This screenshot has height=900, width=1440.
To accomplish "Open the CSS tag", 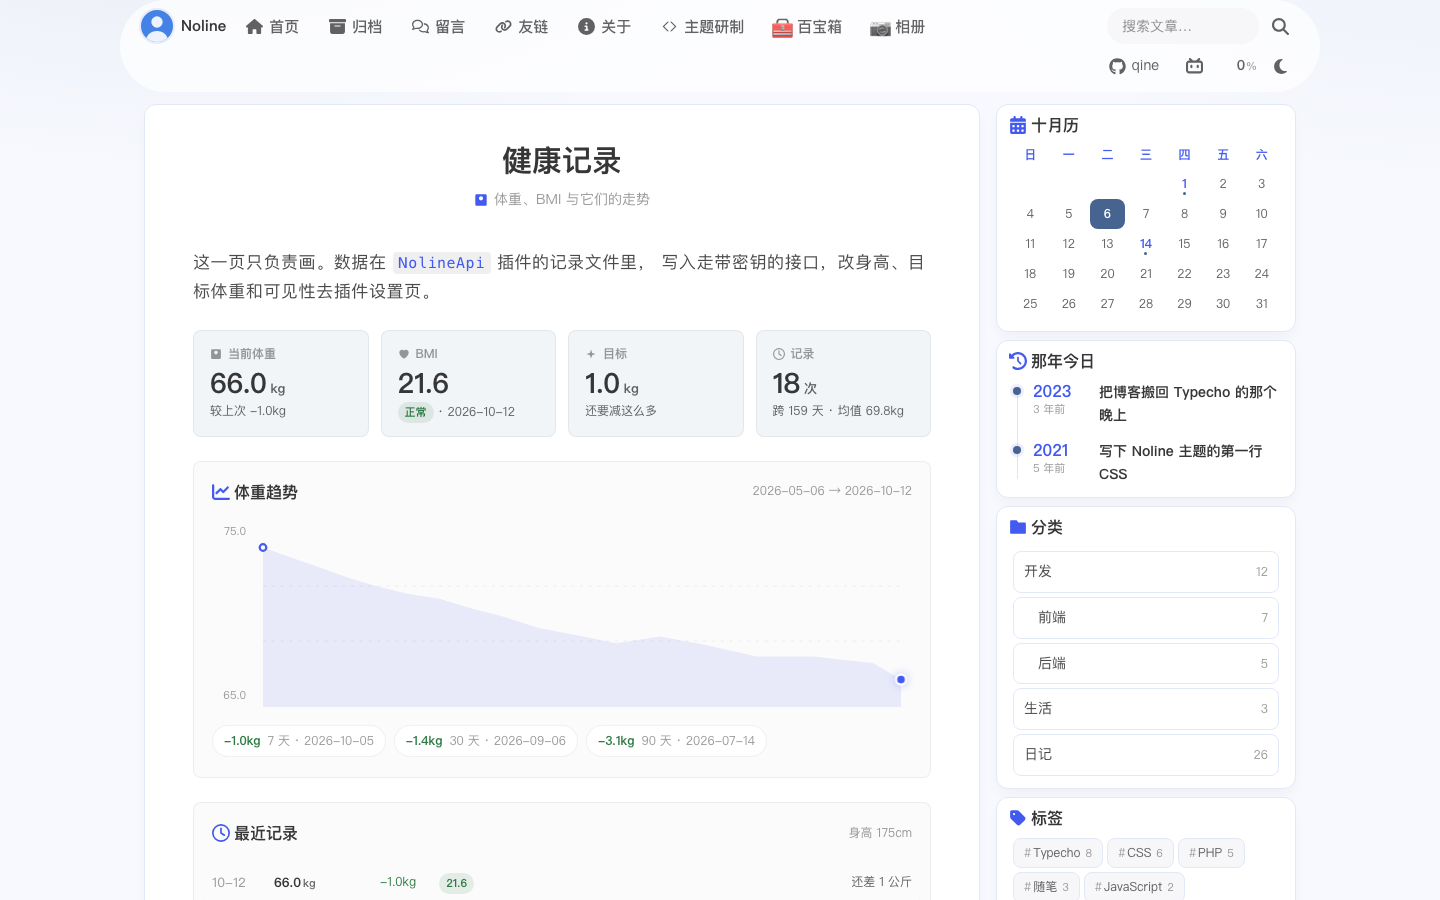I will 1140,853.
